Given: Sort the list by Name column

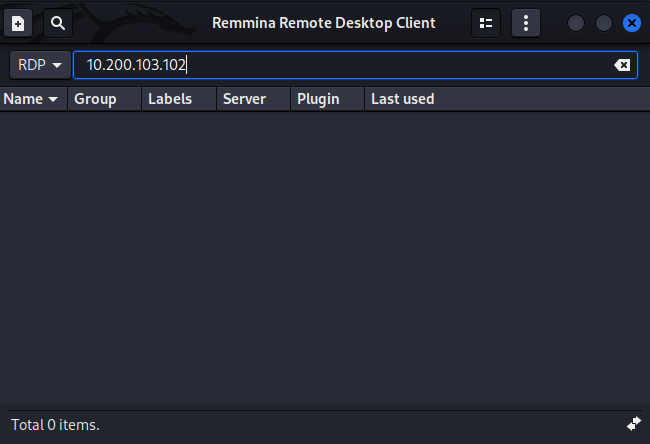Looking at the screenshot, I should click(x=24, y=99).
